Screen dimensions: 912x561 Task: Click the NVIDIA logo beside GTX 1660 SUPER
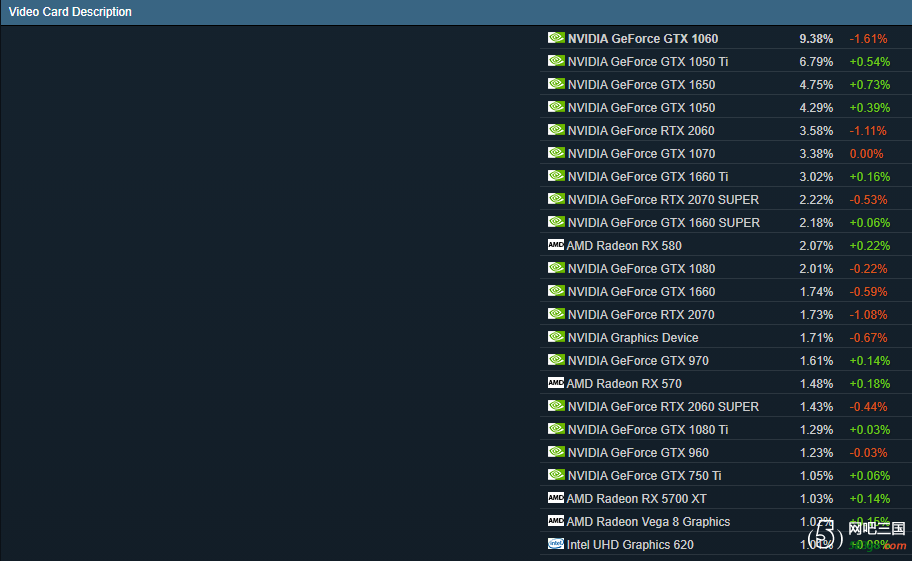point(556,222)
